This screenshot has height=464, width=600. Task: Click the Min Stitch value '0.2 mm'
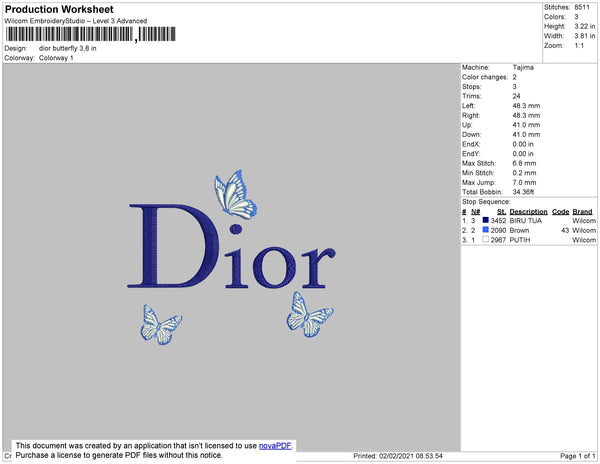(524, 173)
